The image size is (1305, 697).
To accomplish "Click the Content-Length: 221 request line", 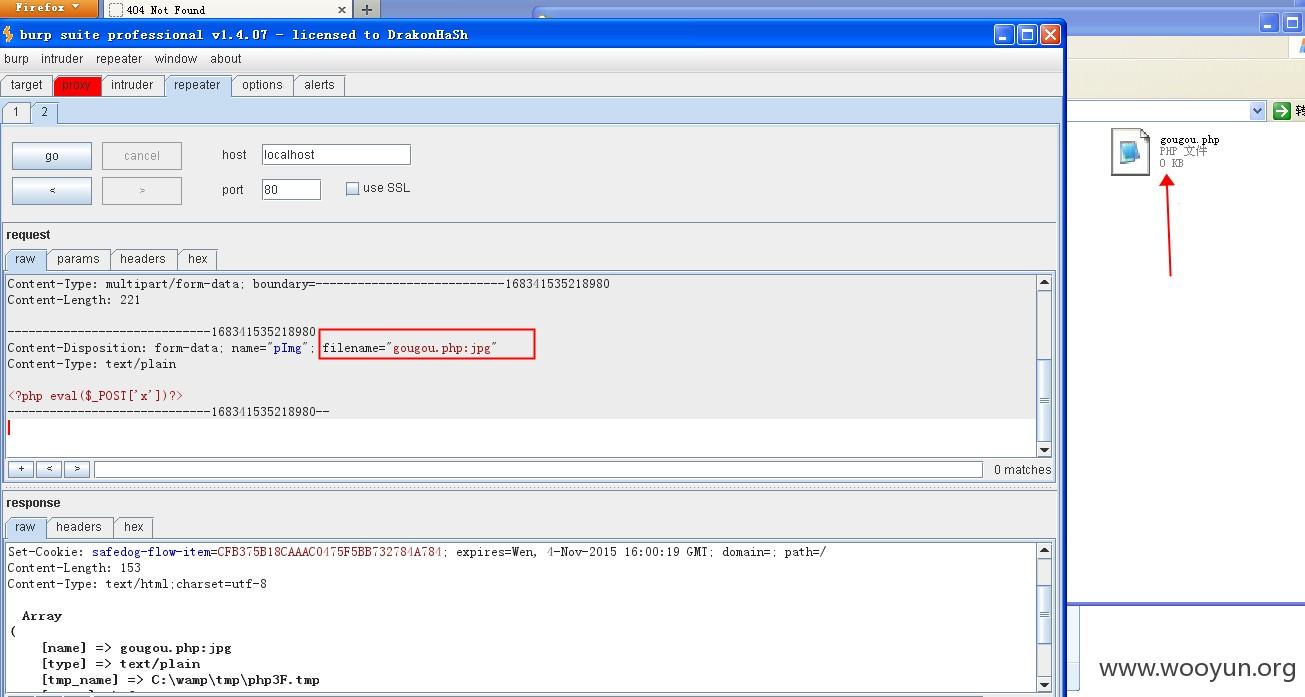I will [x=74, y=300].
